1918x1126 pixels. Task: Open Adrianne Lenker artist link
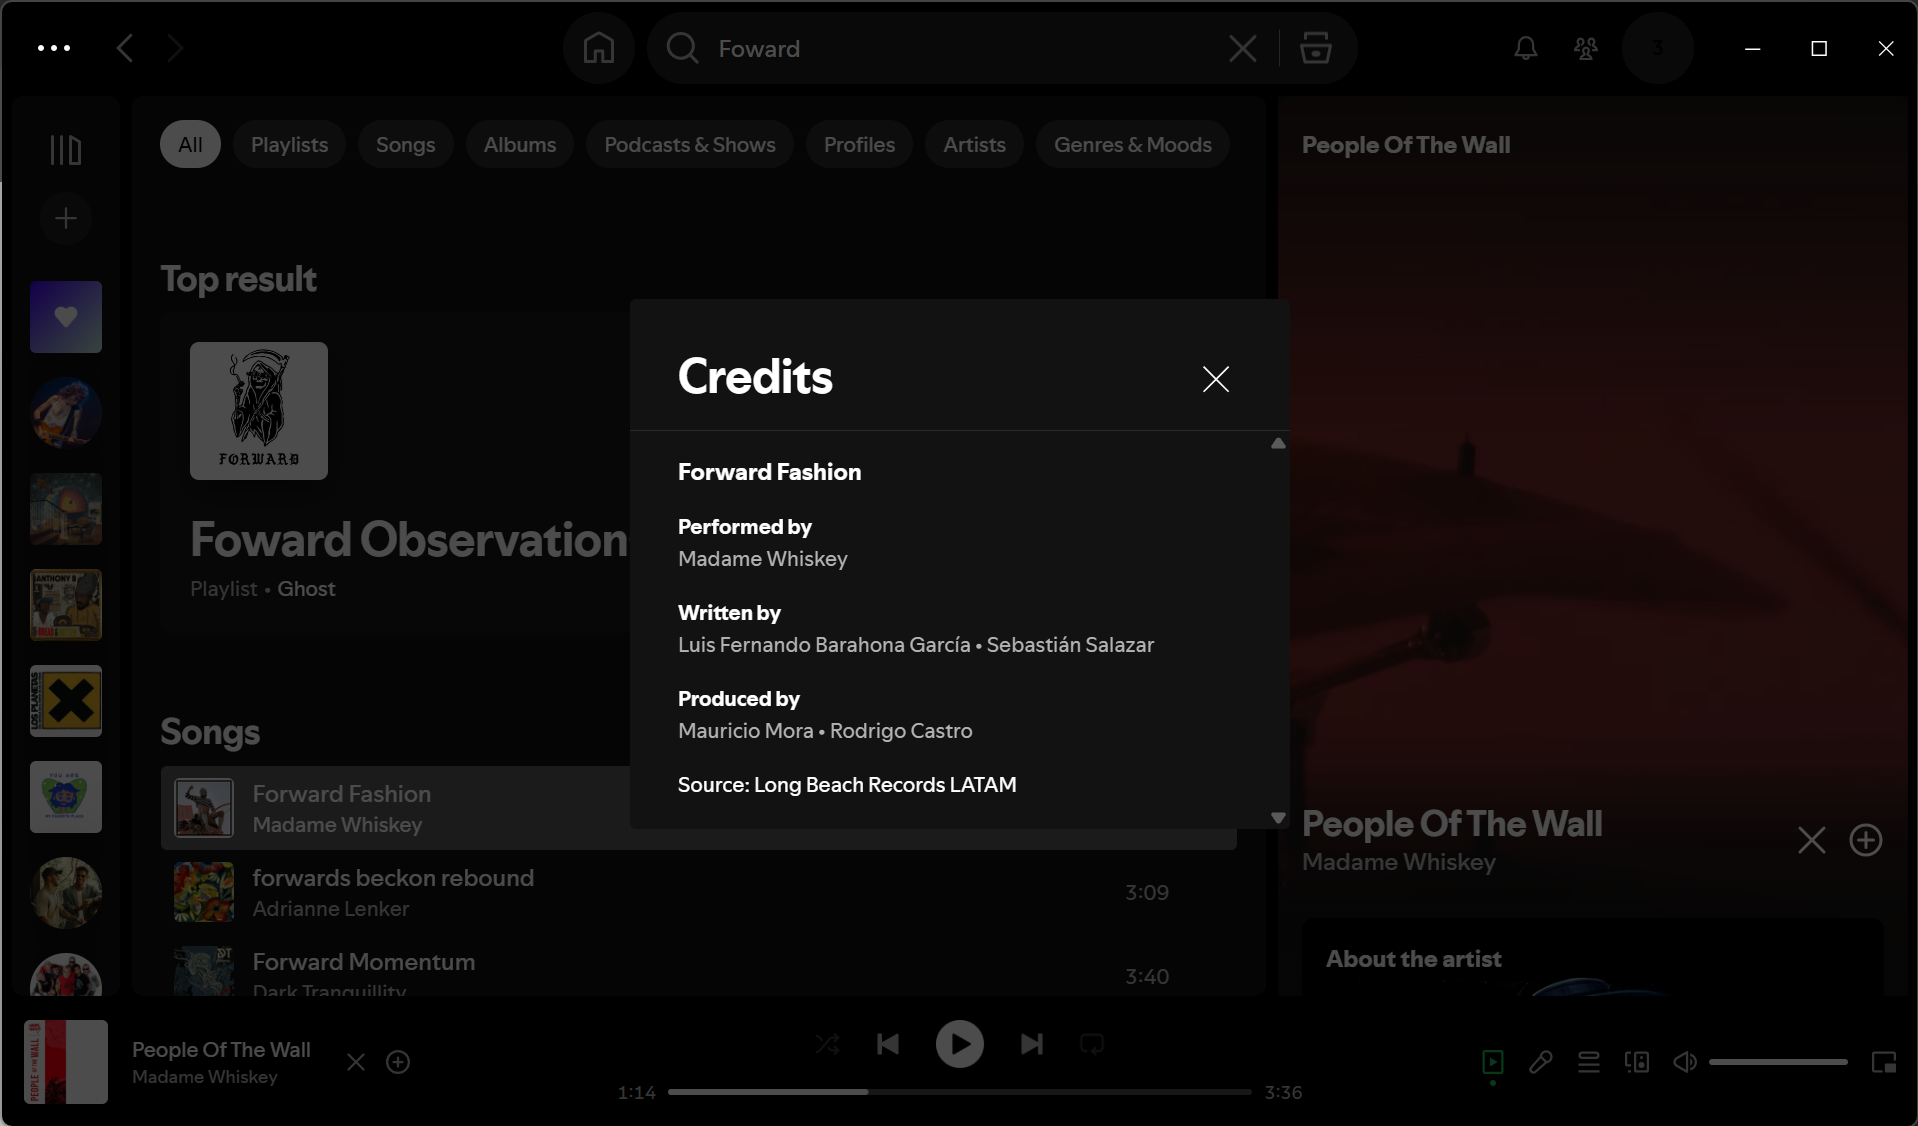point(331,909)
